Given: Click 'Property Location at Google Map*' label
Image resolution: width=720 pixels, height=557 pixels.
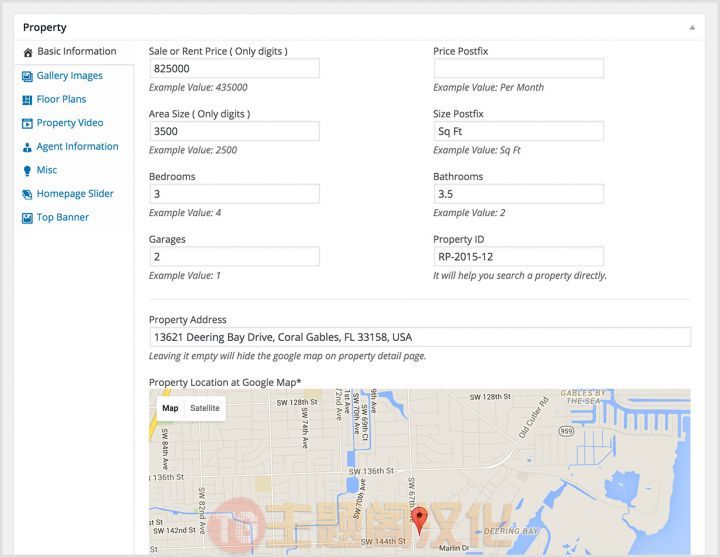Looking at the screenshot, I should click(x=225, y=382).
